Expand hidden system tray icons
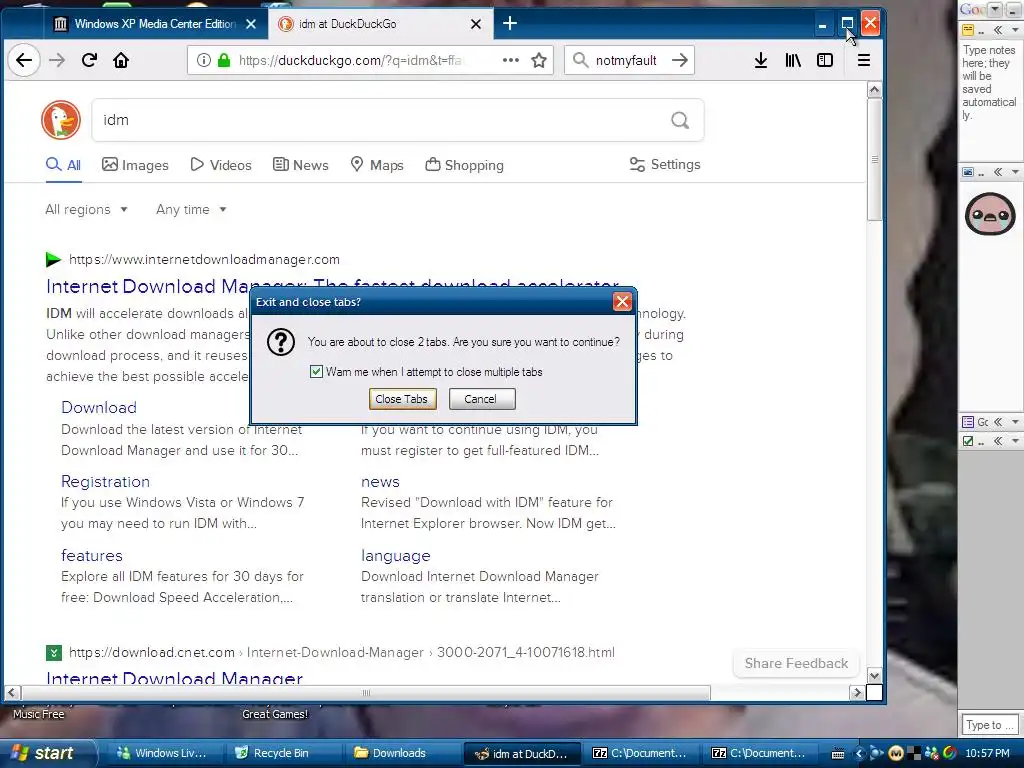 [859, 754]
